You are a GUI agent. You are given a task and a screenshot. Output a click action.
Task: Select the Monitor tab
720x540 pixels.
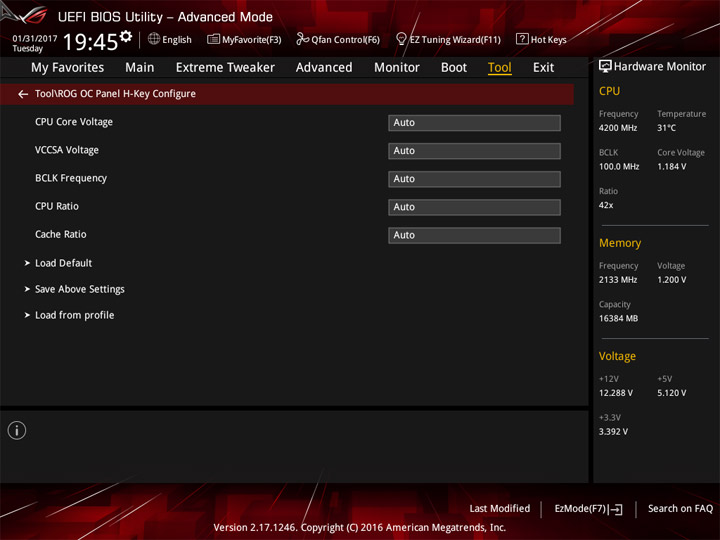pyautogui.click(x=397, y=68)
